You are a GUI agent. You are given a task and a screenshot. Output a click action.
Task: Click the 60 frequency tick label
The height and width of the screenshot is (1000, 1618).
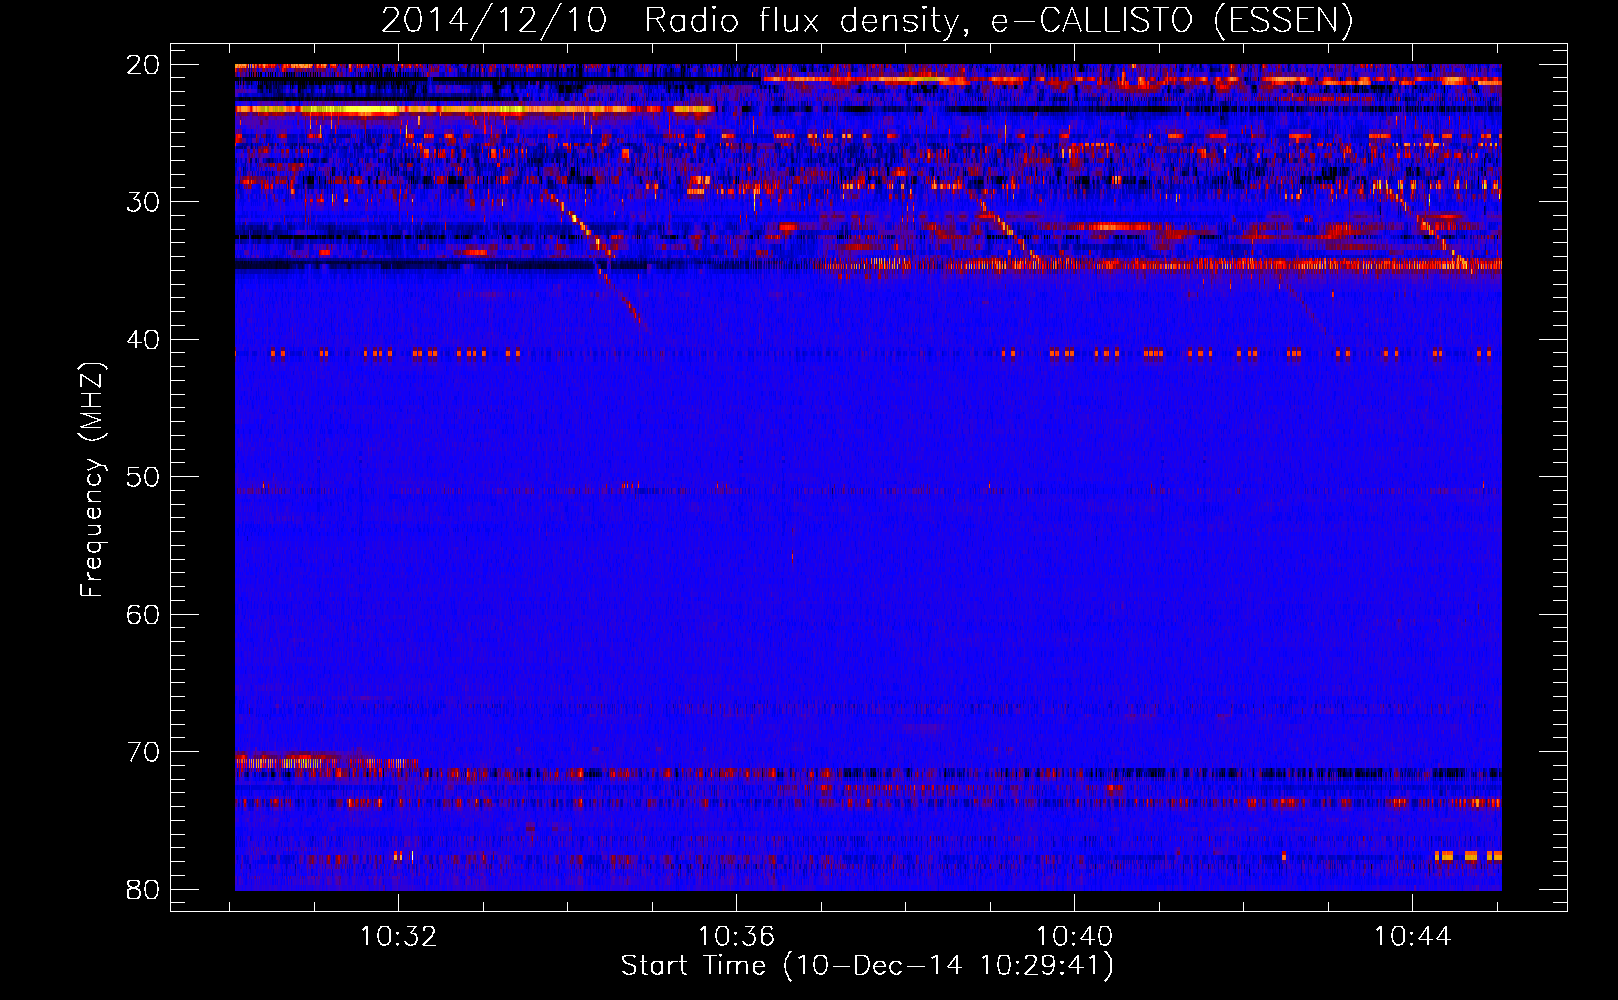coord(144,614)
